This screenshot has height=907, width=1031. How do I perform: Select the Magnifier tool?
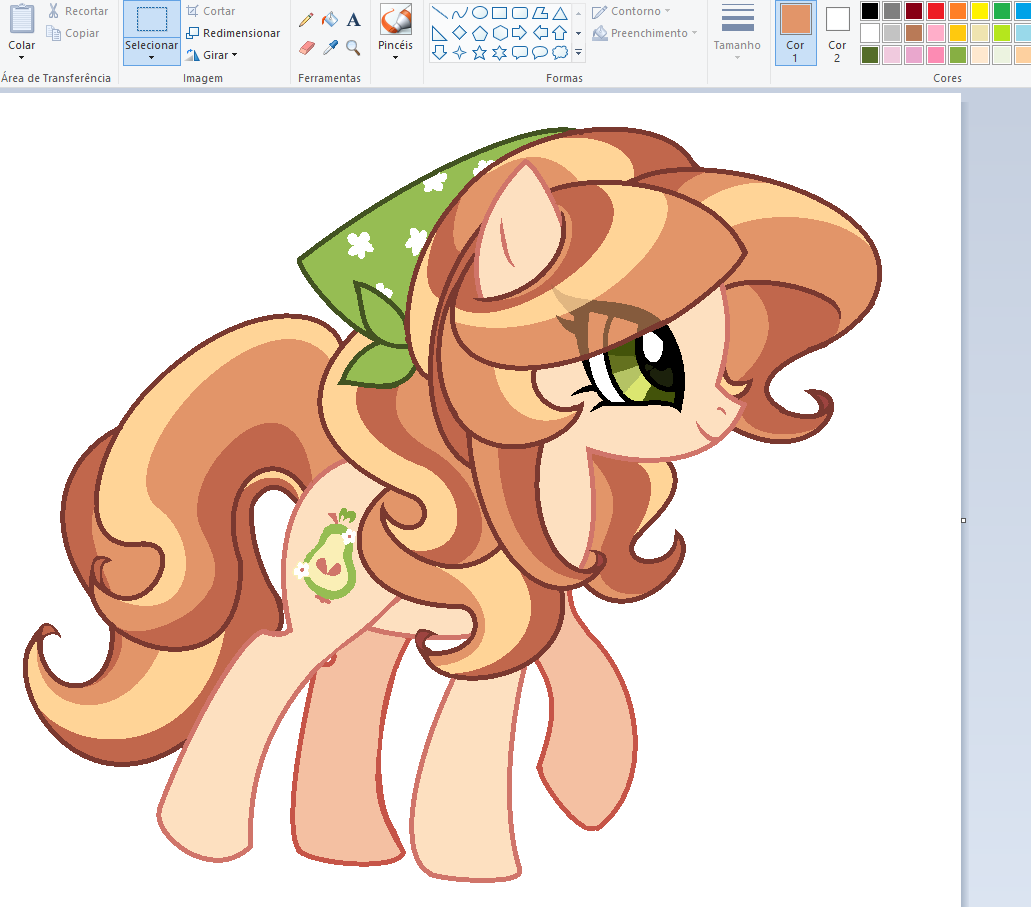tap(354, 47)
